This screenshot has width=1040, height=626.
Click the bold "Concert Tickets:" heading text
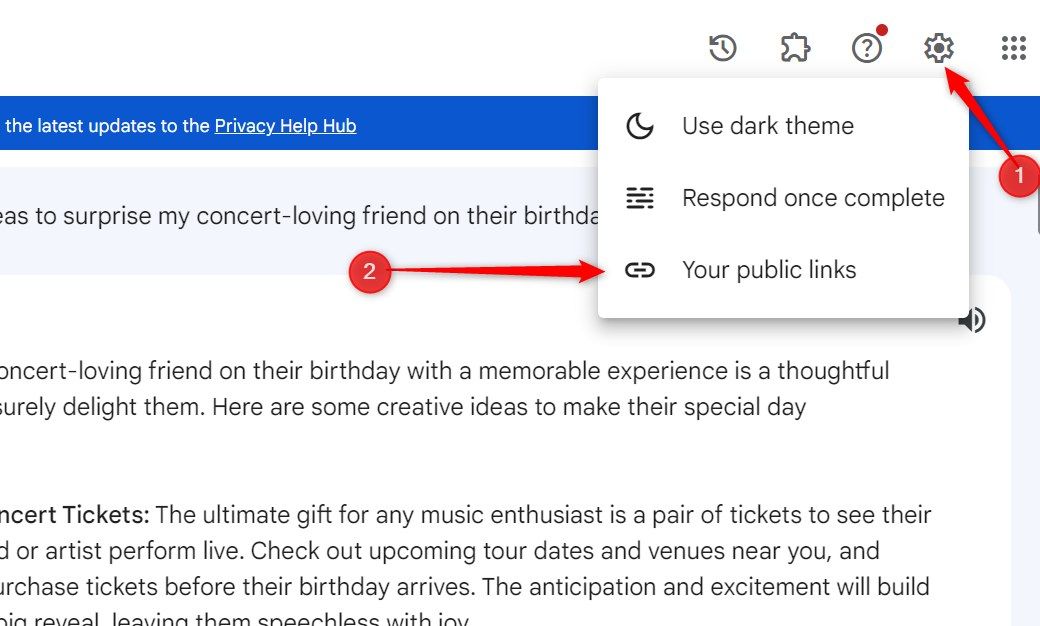(x=75, y=515)
